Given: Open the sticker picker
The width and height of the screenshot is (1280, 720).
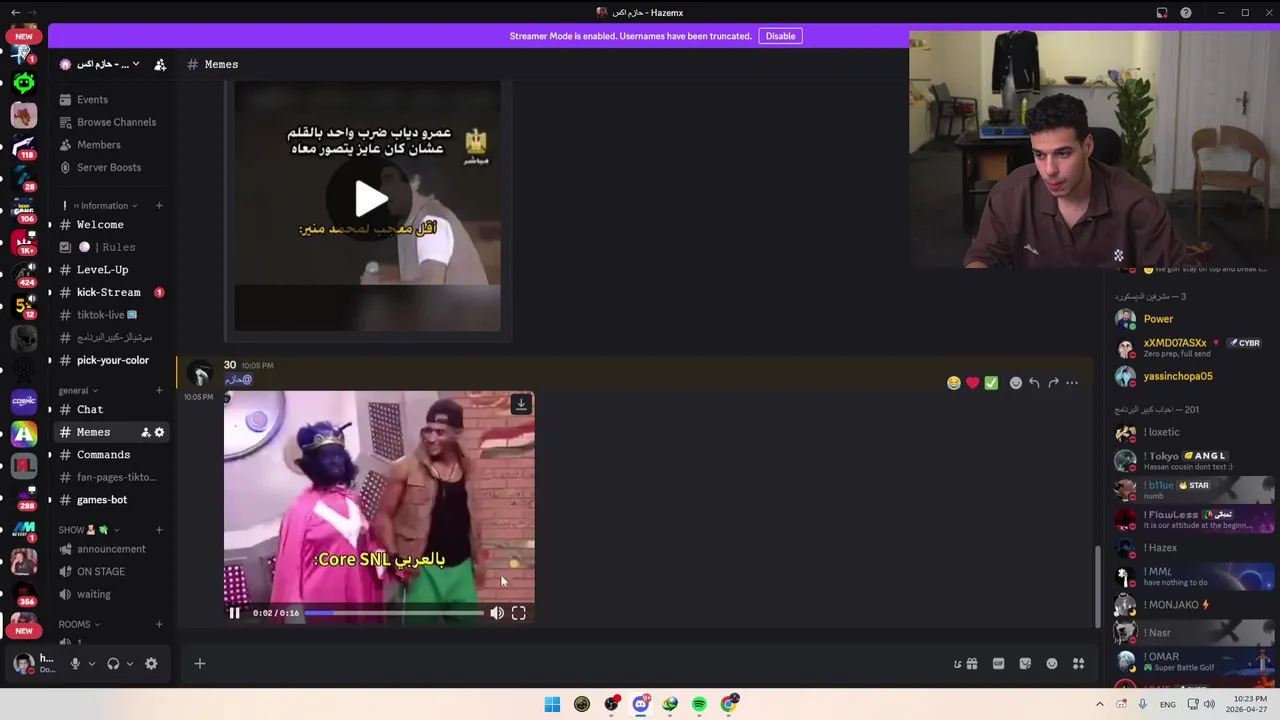Looking at the screenshot, I should [x=1025, y=663].
